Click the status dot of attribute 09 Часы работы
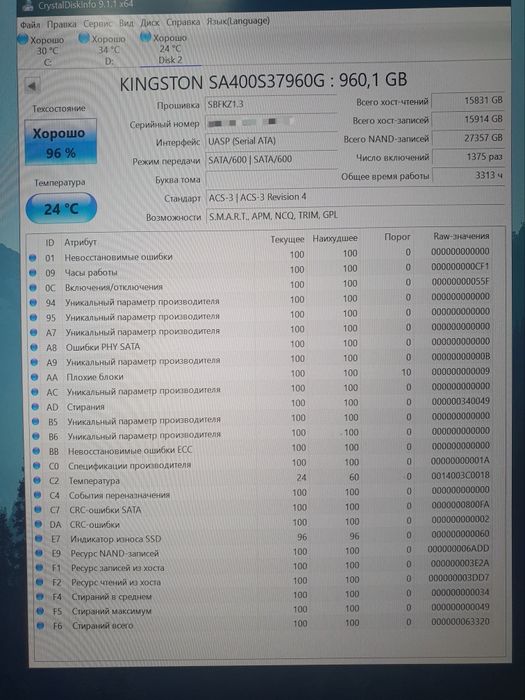This screenshot has width=525, height=700. (33, 273)
